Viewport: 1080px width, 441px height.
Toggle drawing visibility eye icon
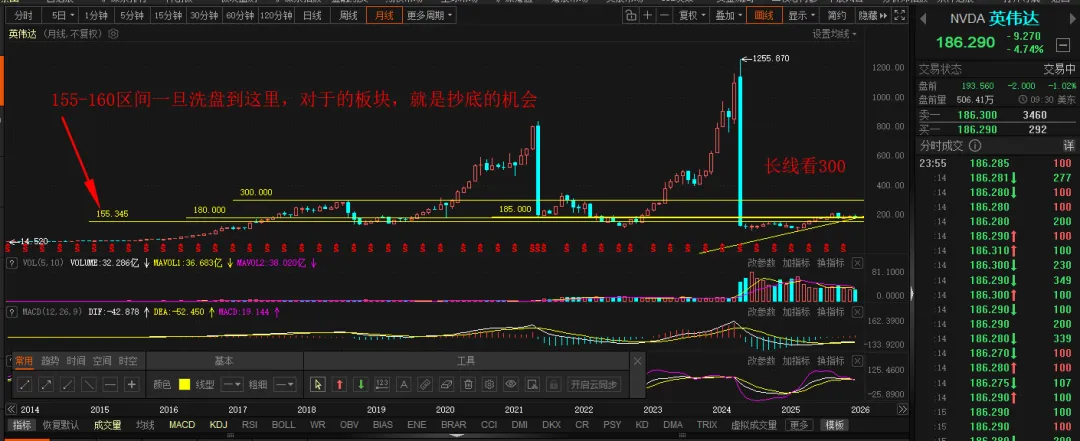[x=510, y=384]
